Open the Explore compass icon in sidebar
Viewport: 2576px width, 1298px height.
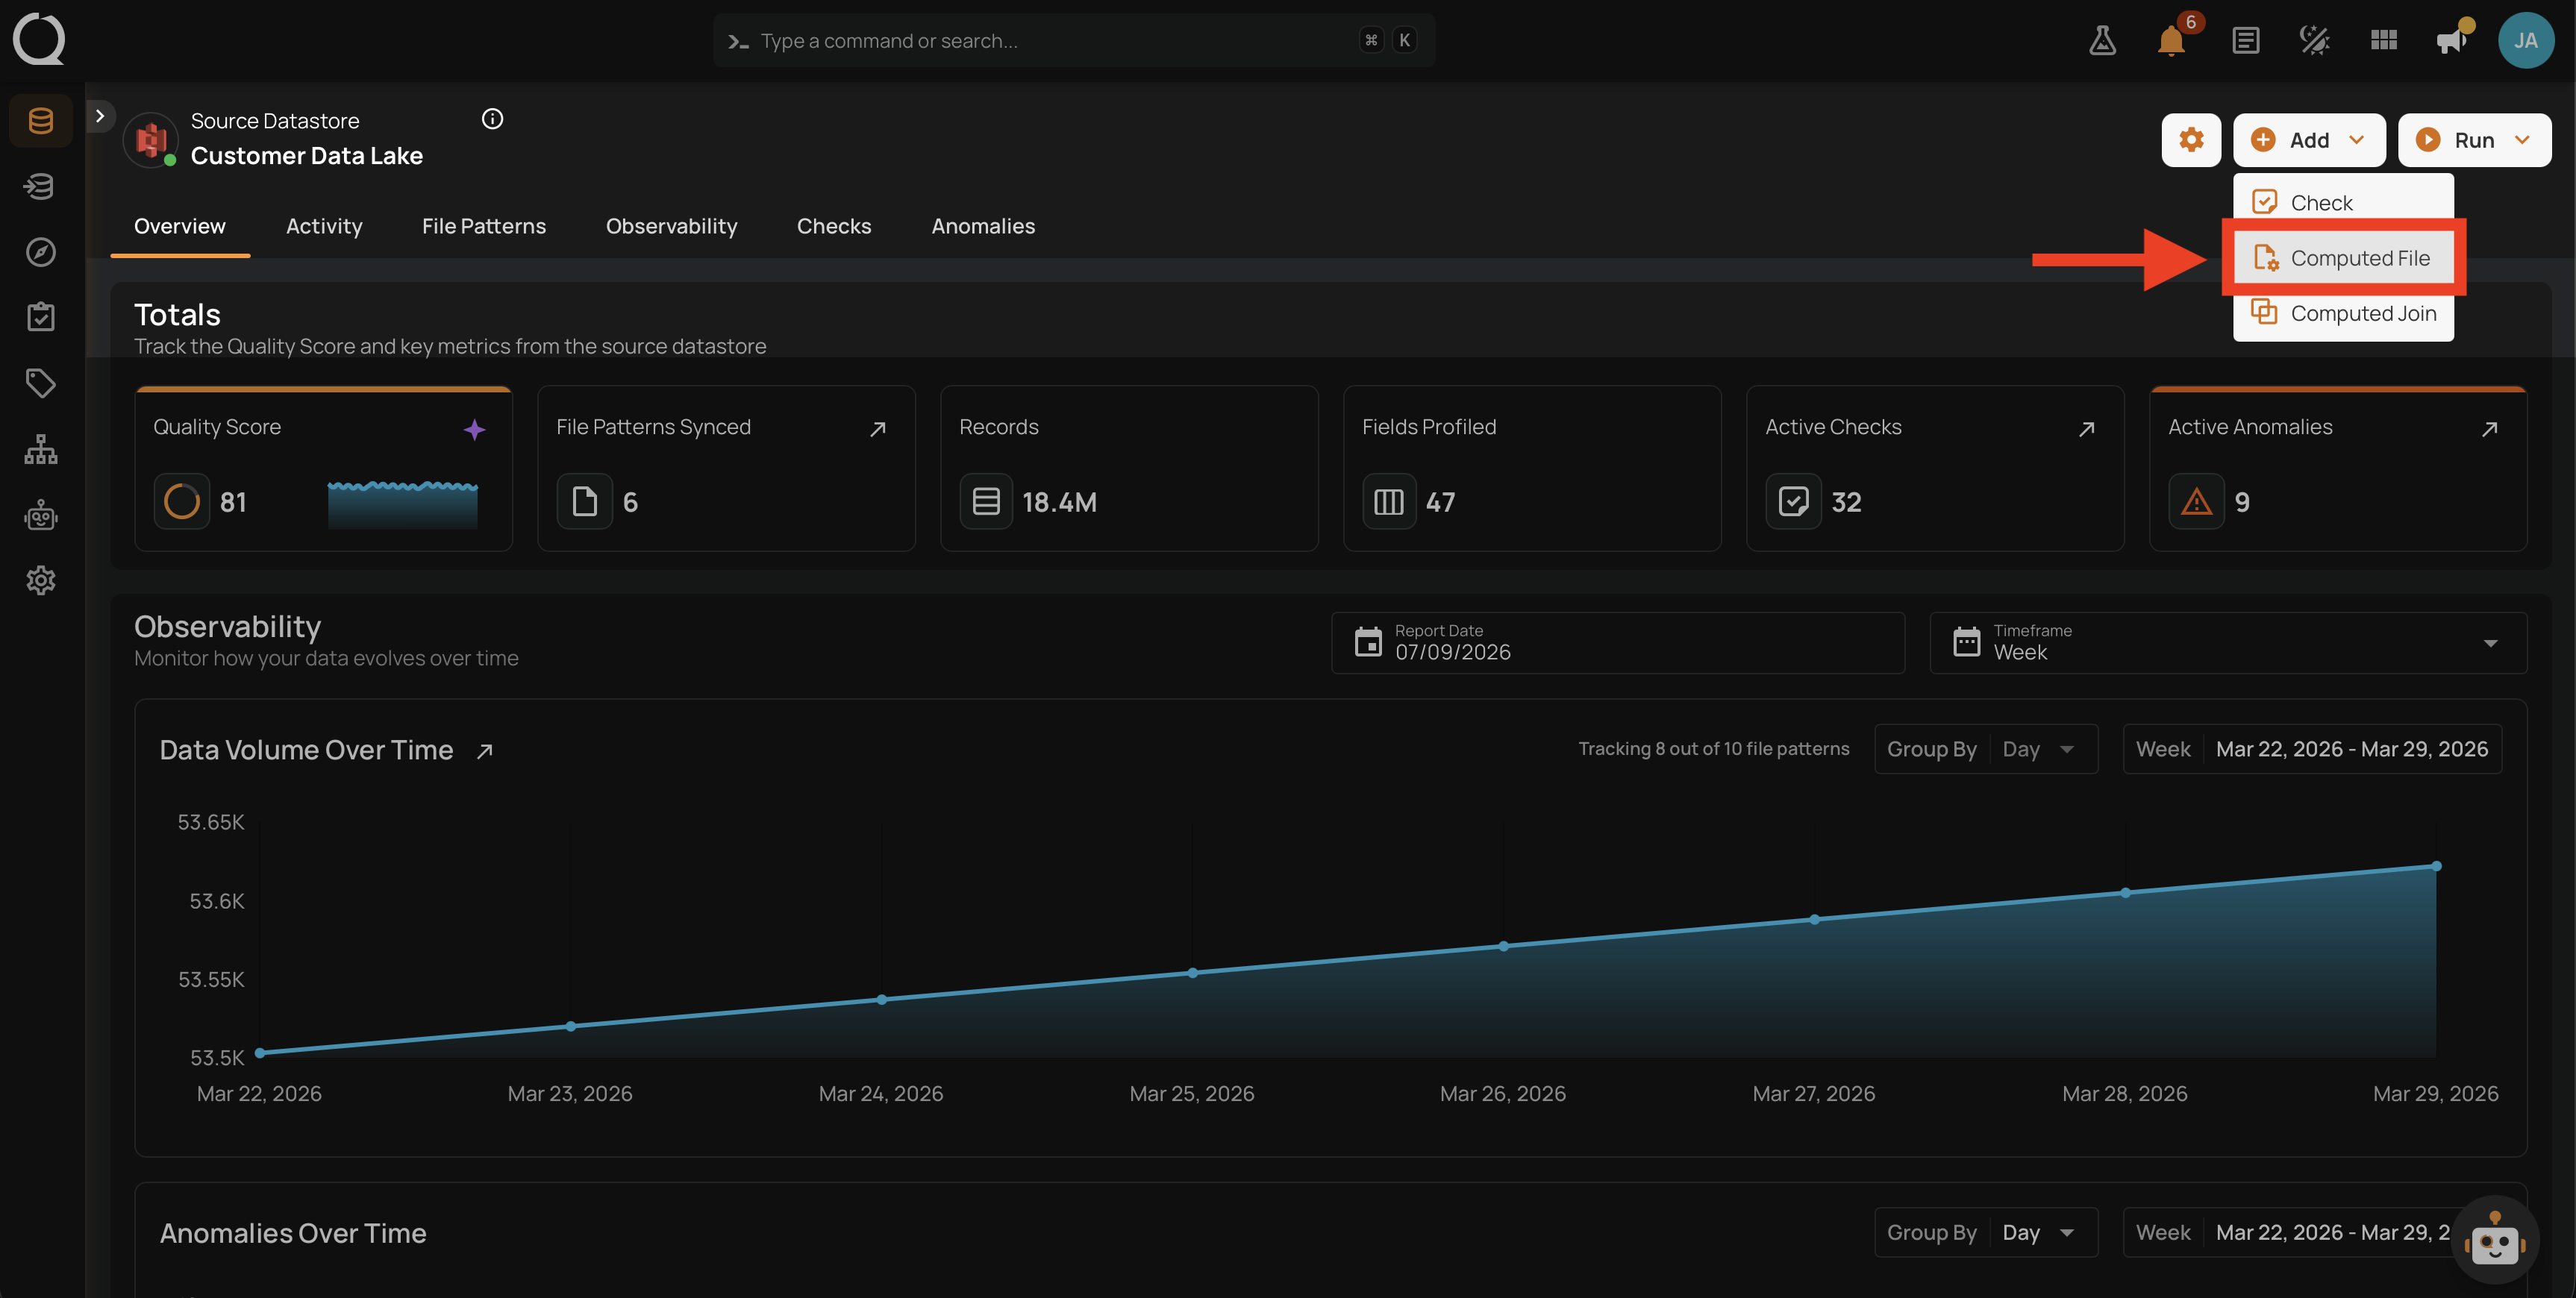(41, 252)
